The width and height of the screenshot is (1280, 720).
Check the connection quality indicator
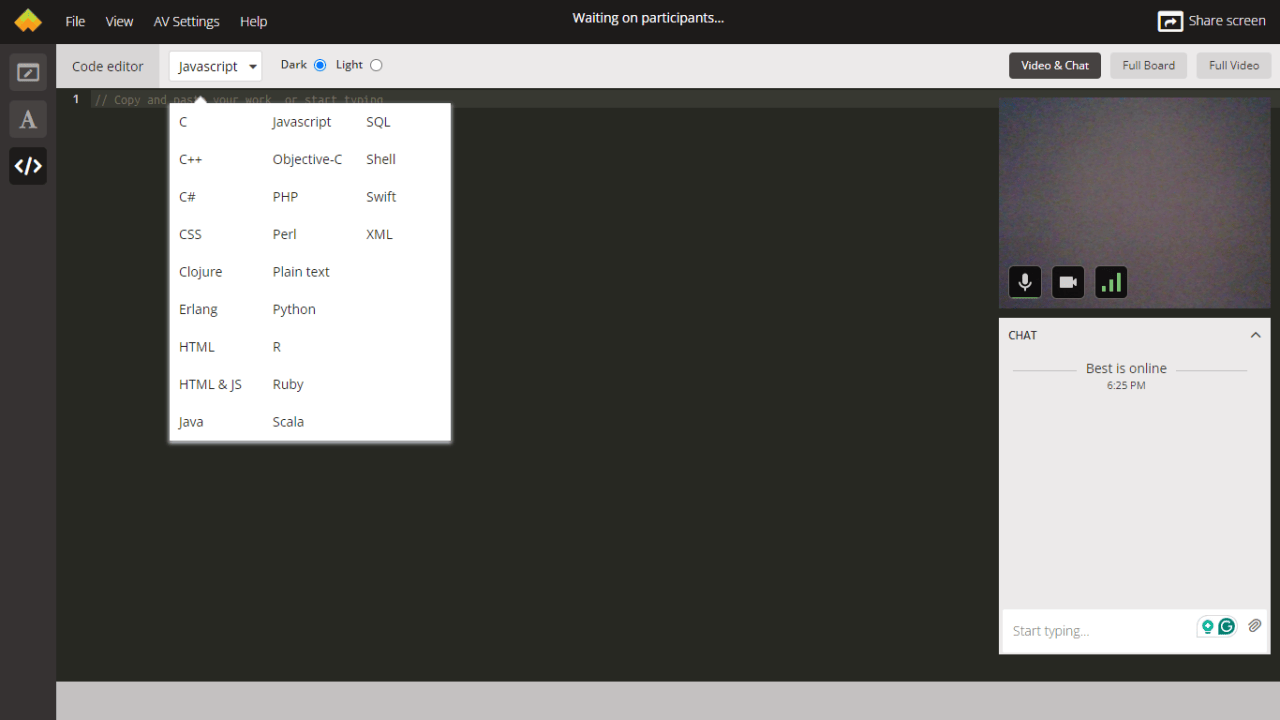(x=1110, y=282)
